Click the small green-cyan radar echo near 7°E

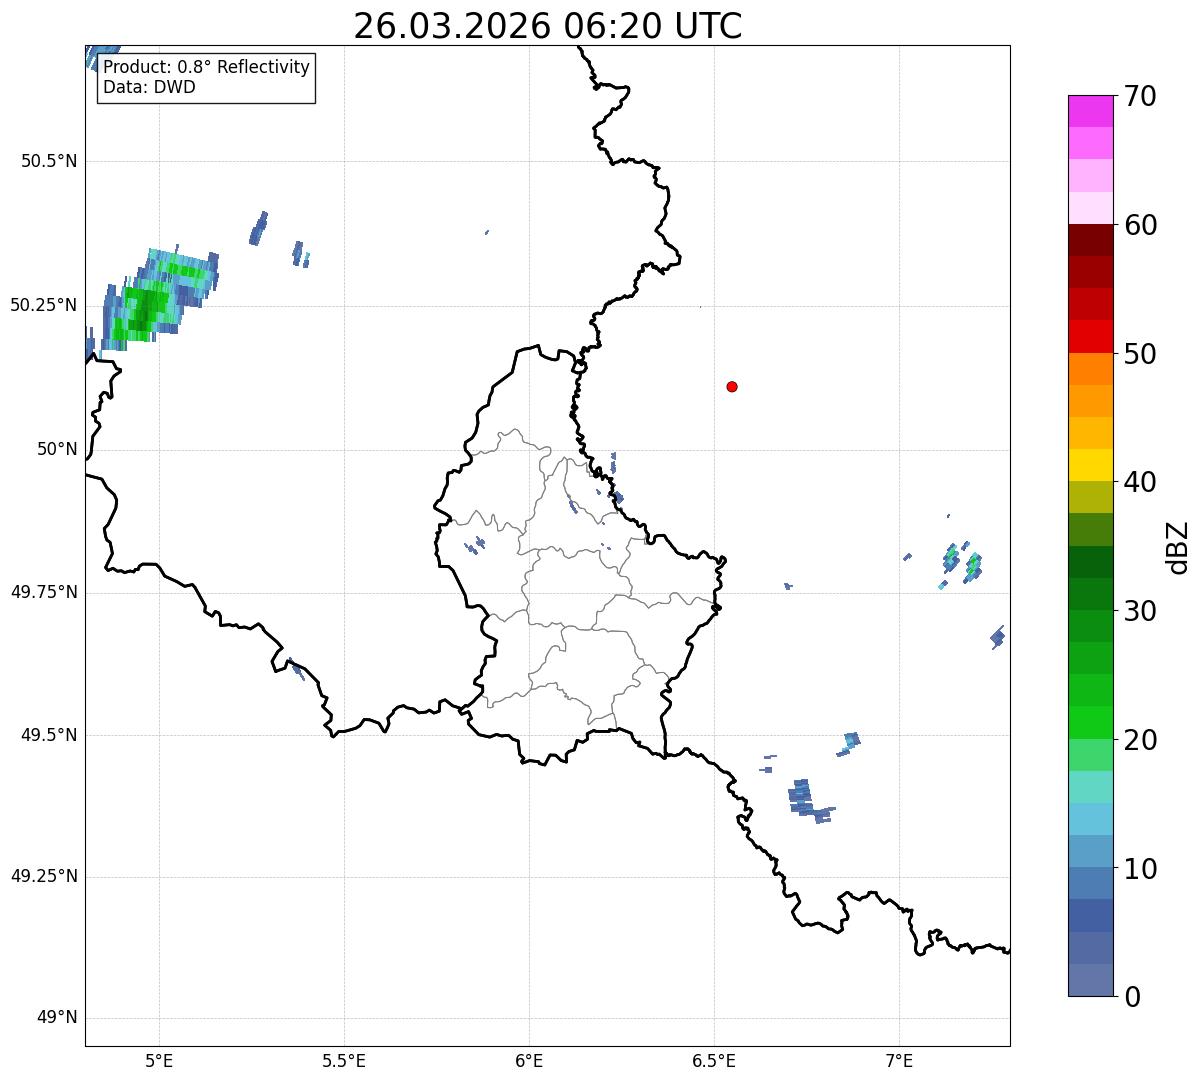(963, 563)
